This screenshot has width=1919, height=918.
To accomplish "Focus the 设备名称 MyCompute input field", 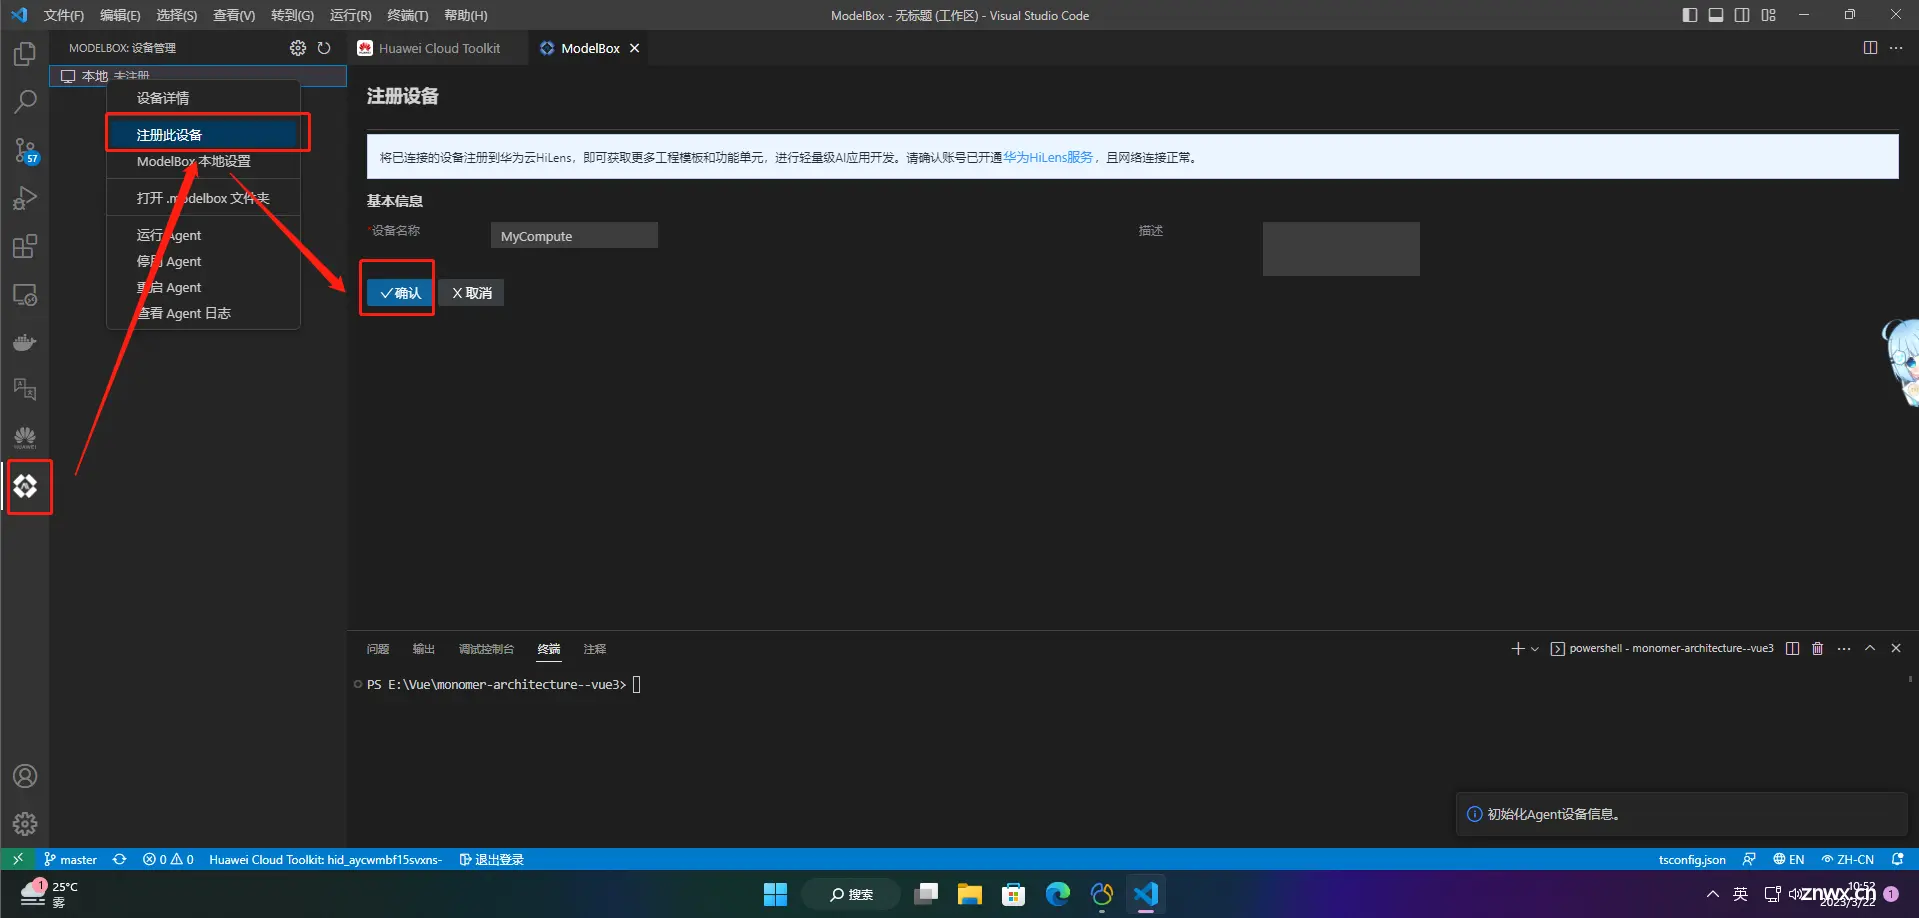I will tap(574, 236).
